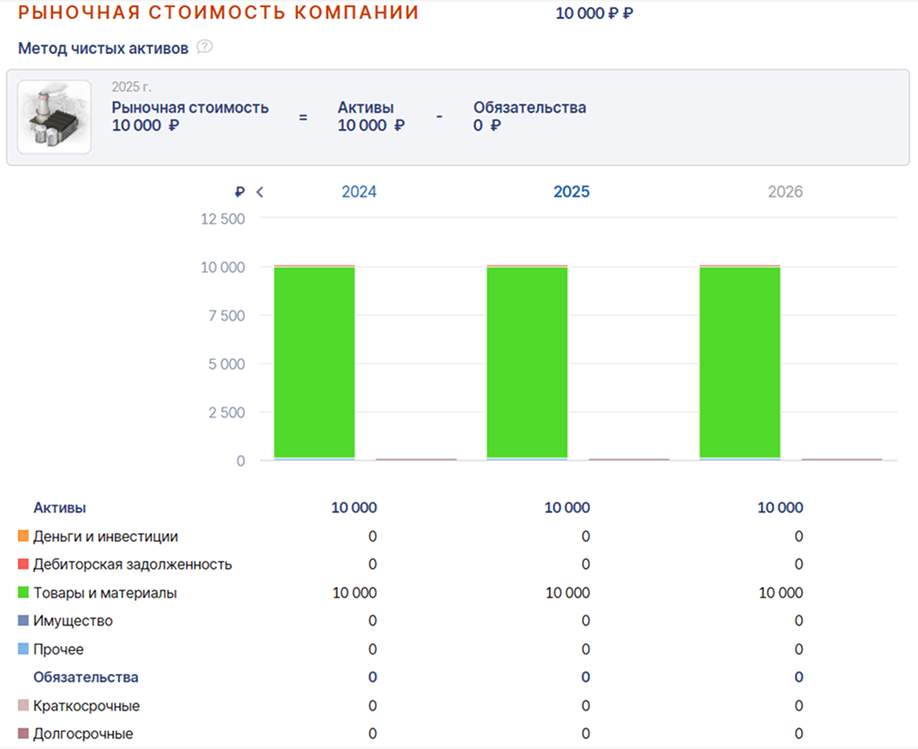918x749 pixels.
Task: Click the ruble currency symbol above chart
Action: click(239, 192)
